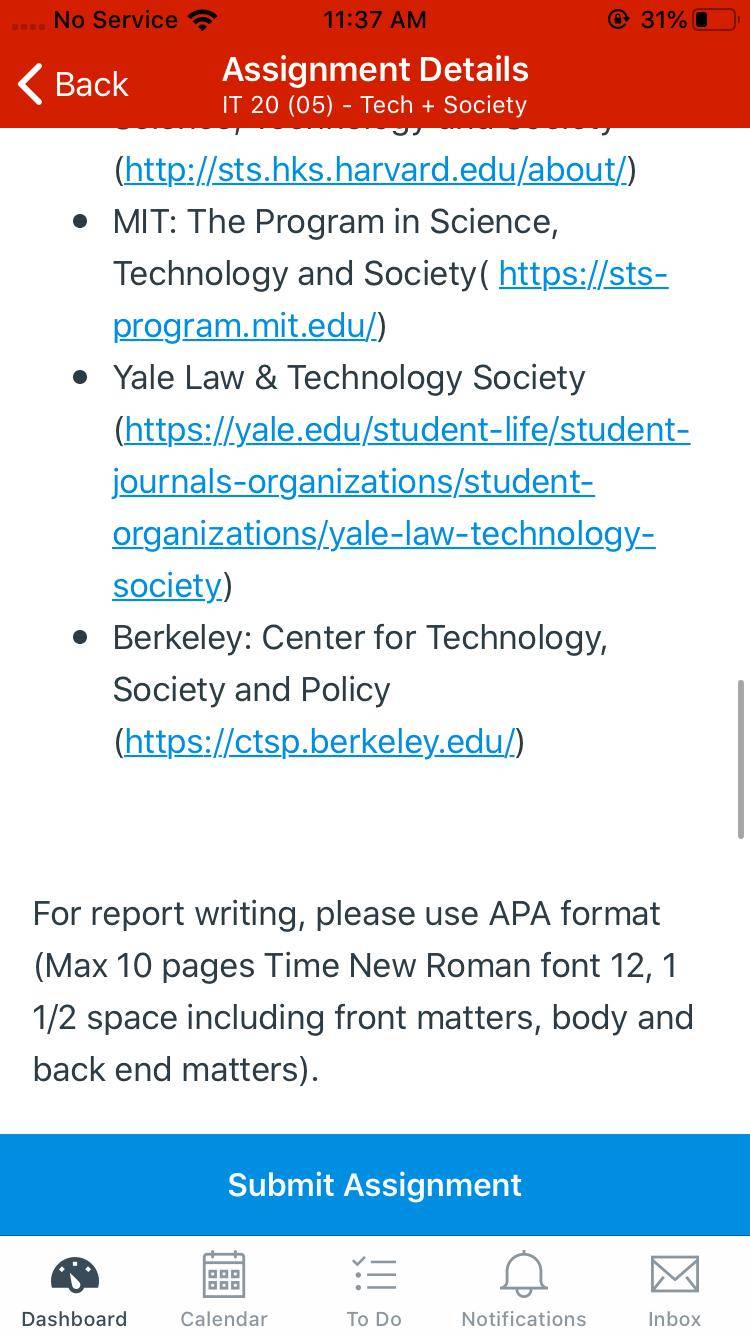Open the Harvard sts.hks.harvard.edu link
750x1334 pixels.
click(x=375, y=170)
